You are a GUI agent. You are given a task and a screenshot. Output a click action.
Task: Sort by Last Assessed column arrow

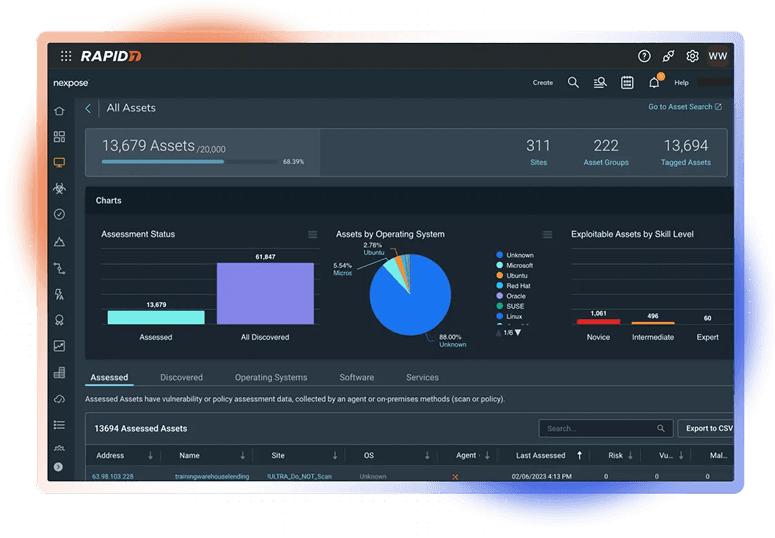click(x=579, y=455)
